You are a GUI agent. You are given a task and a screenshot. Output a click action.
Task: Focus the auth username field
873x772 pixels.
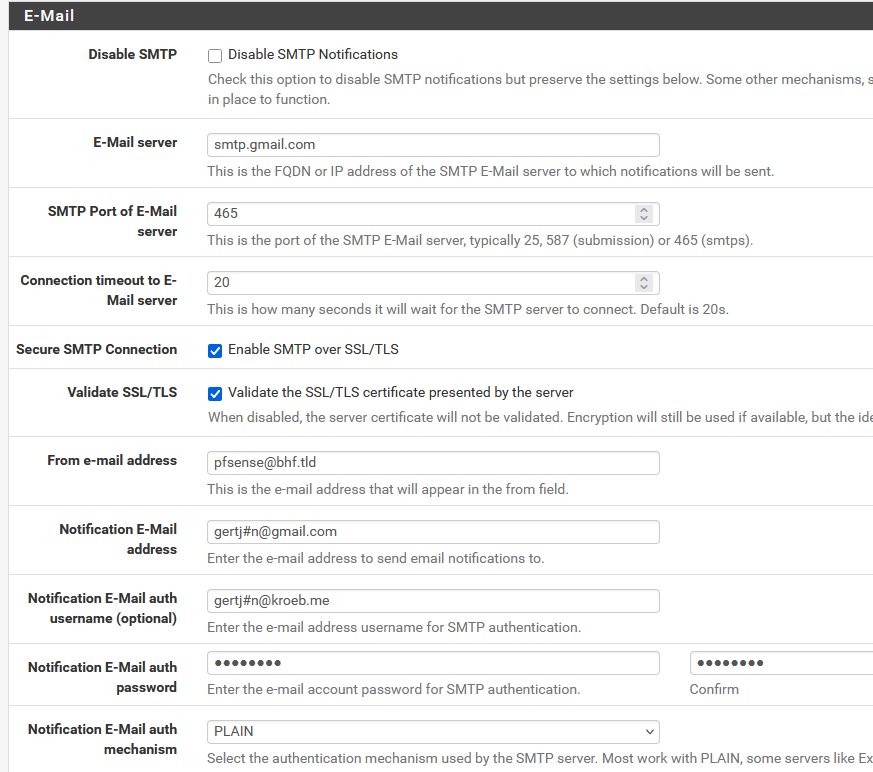coord(433,600)
